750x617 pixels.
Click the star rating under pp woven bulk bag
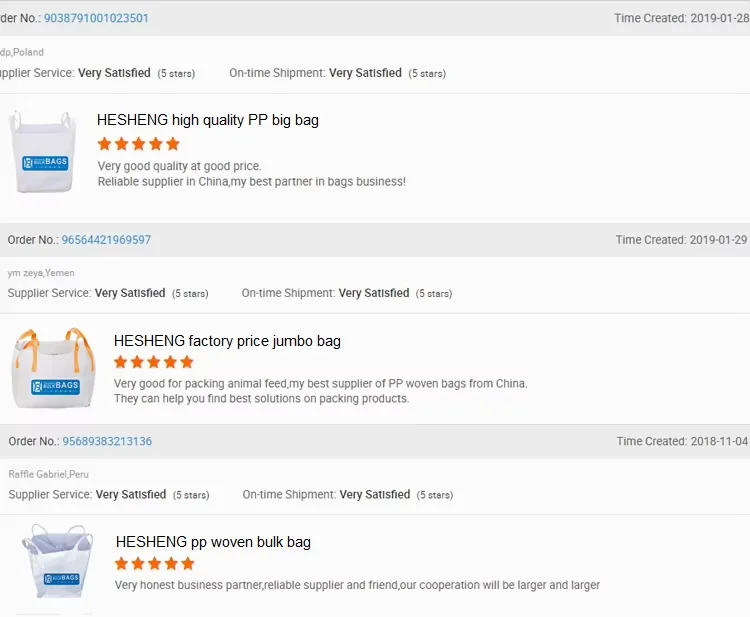tap(155, 564)
